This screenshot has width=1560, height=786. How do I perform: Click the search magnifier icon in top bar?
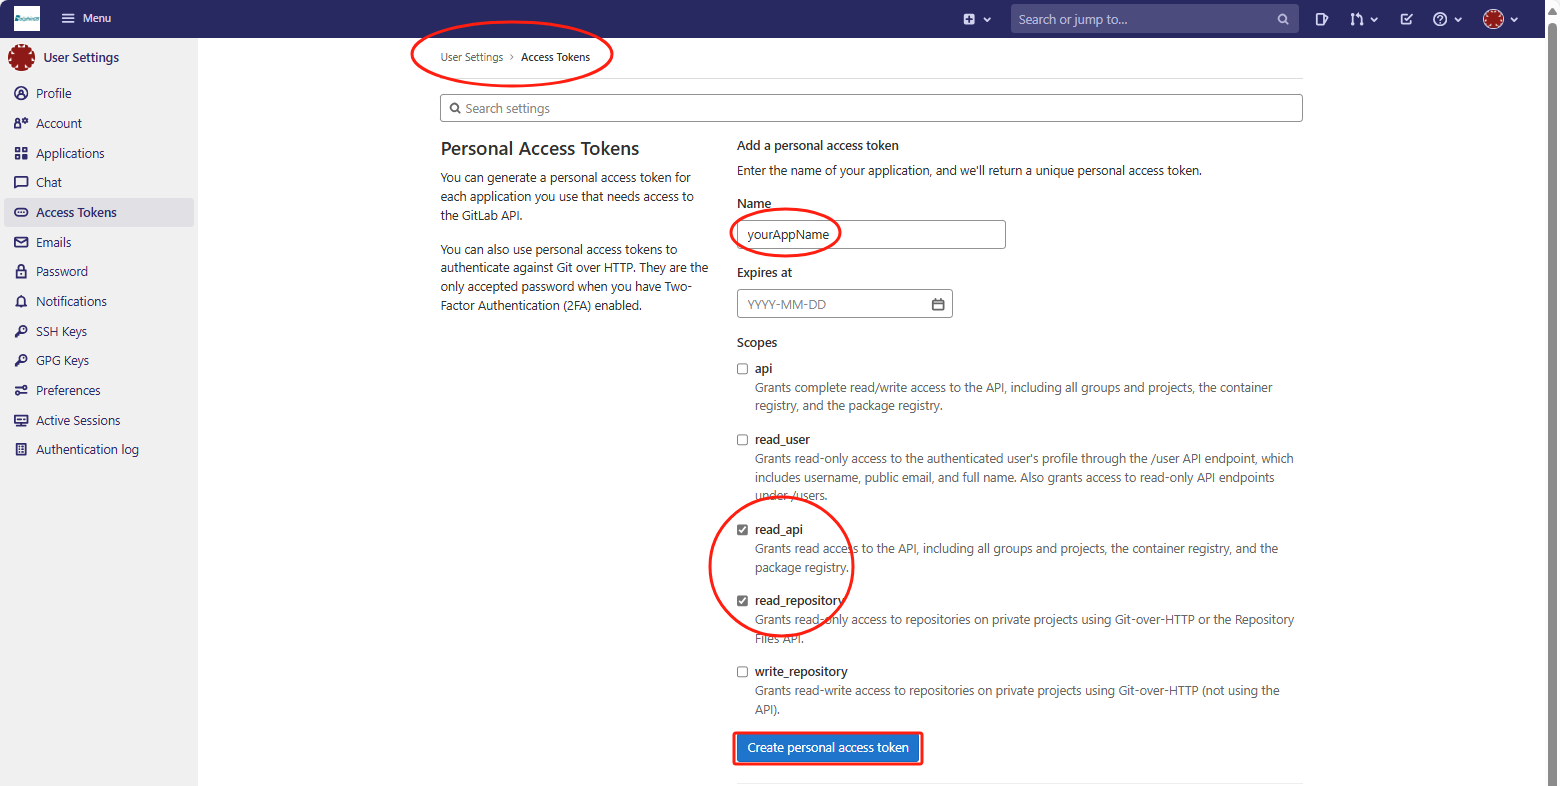(1283, 19)
